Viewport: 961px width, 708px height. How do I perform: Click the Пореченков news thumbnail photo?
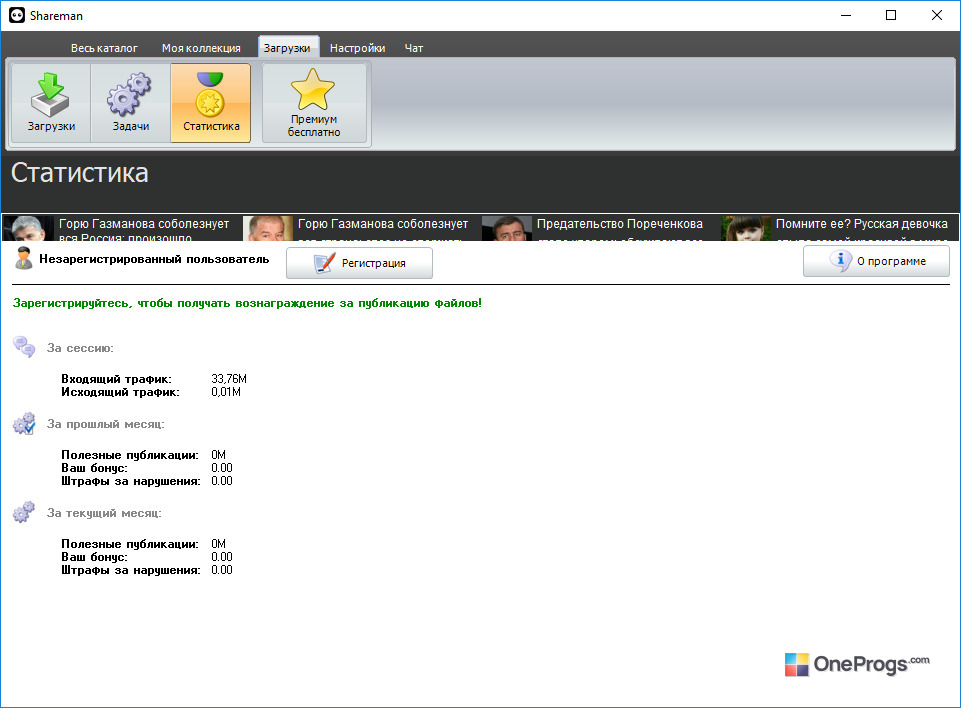click(x=507, y=228)
